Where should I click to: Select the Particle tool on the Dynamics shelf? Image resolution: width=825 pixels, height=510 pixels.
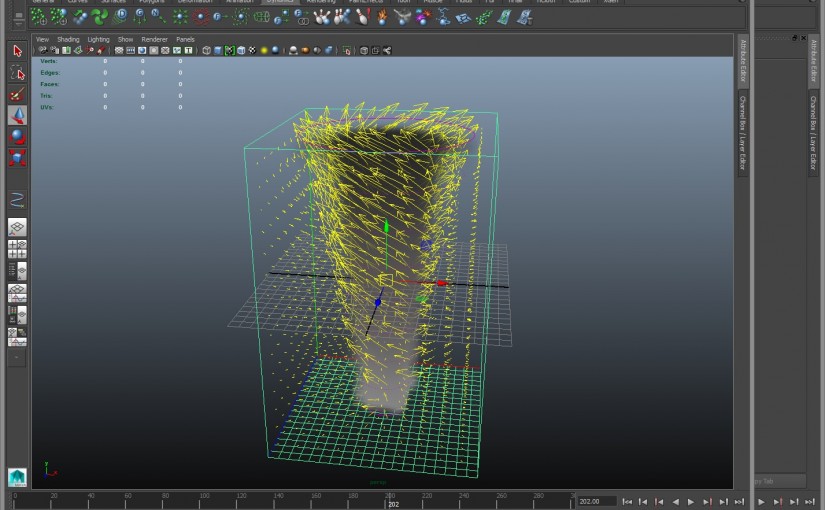tap(38, 17)
